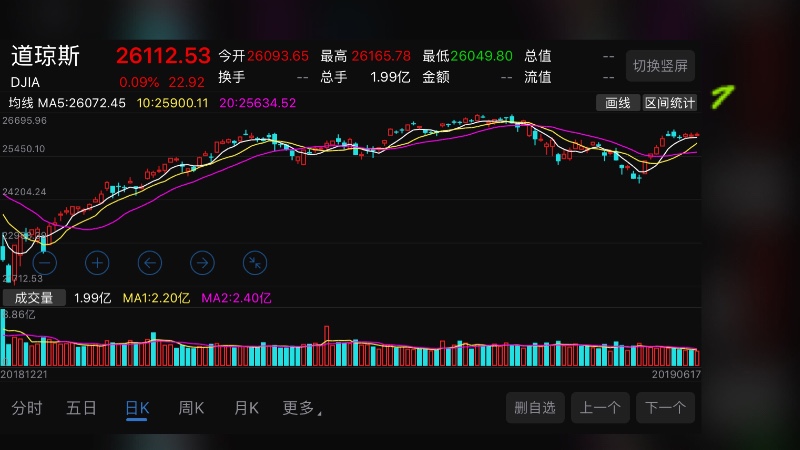Select the 日K tab
The height and width of the screenshot is (450, 800).
tap(137, 408)
